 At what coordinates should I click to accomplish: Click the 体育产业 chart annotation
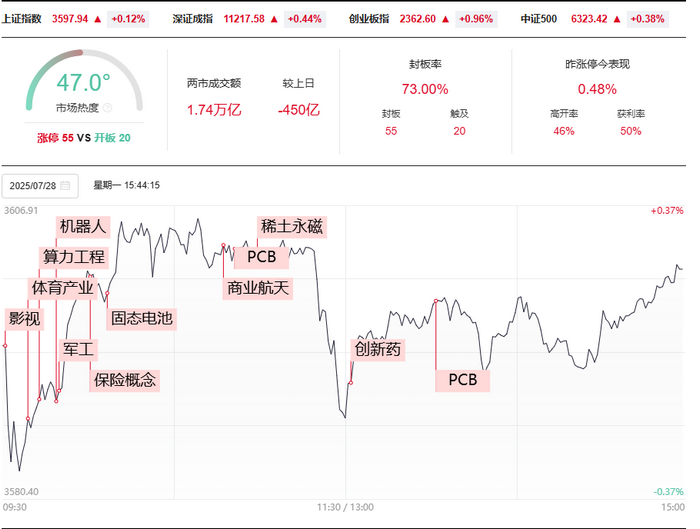(x=62, y=288)
